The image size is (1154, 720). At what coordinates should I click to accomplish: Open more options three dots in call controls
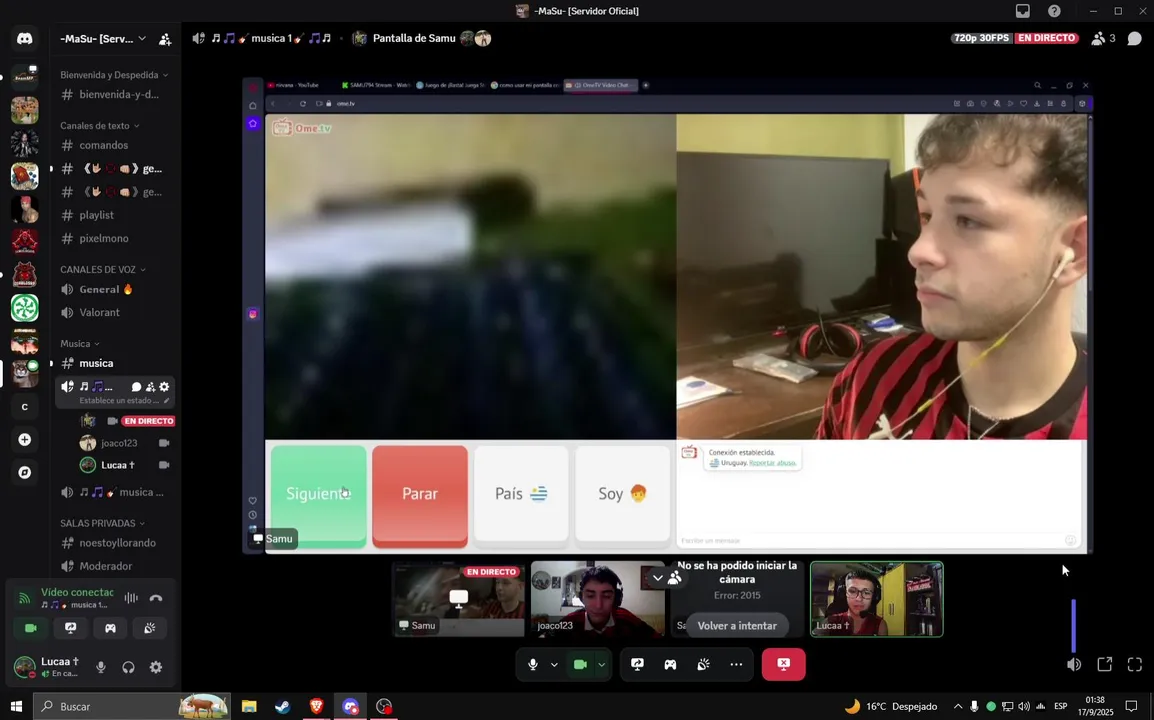(x=736, y=665)
